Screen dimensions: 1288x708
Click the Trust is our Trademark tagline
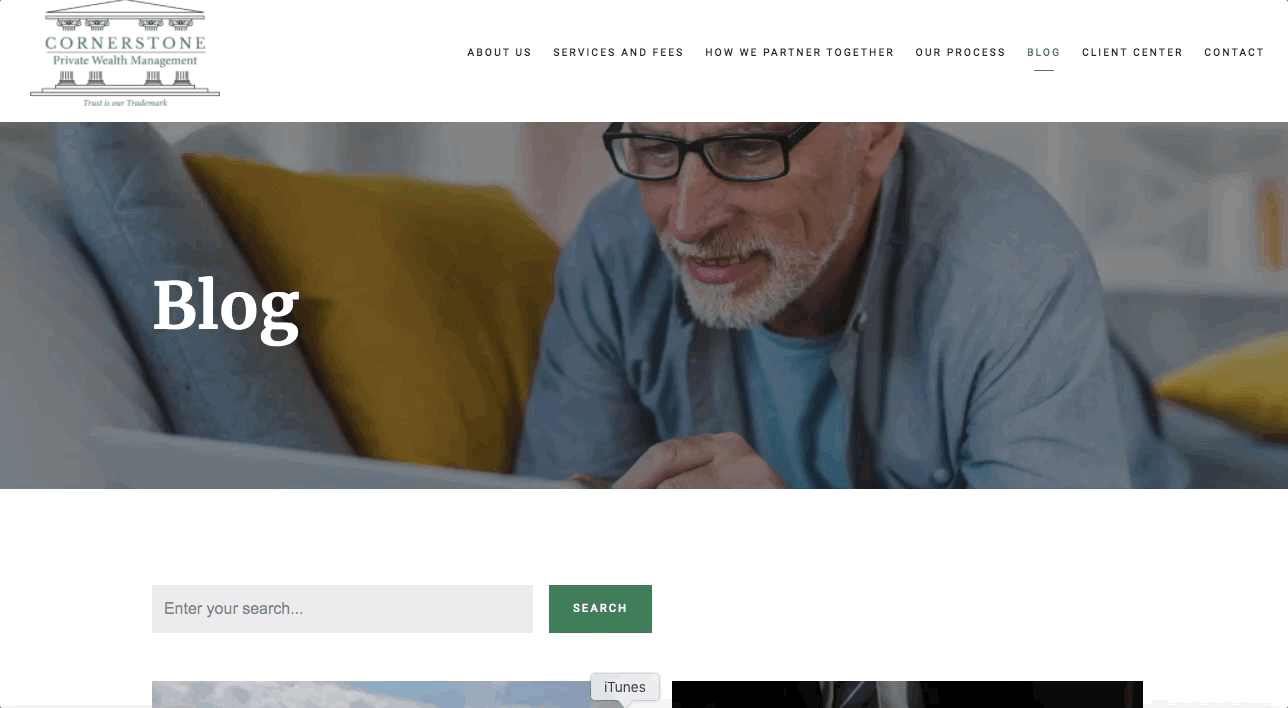pyautogui.click(x=125, y=103)
